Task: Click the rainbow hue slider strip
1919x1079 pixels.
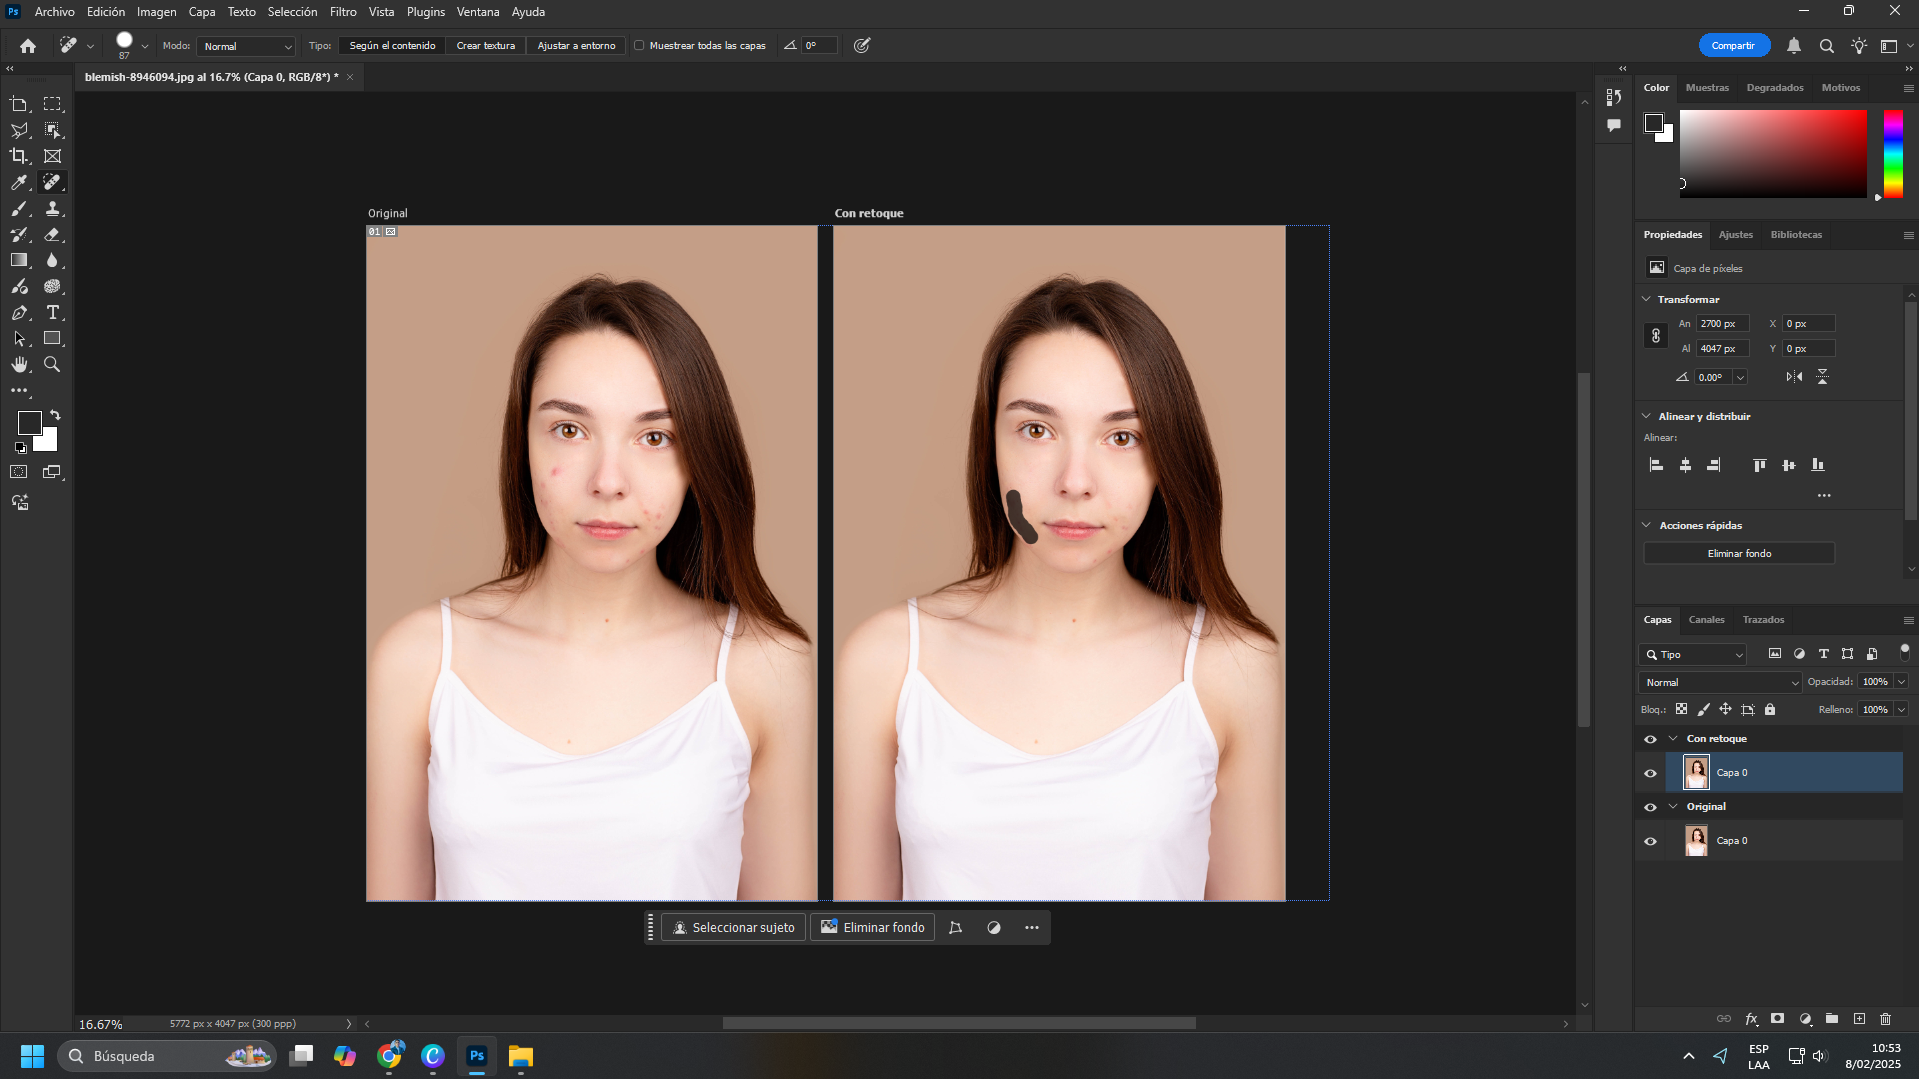Action: (x=1893, y=153)
